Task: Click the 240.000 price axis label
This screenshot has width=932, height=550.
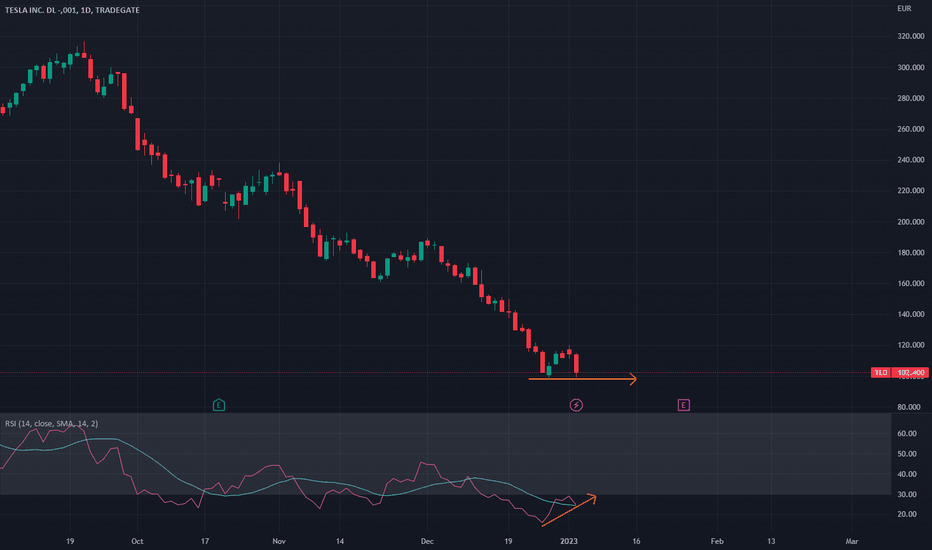Action: point(911,160)
